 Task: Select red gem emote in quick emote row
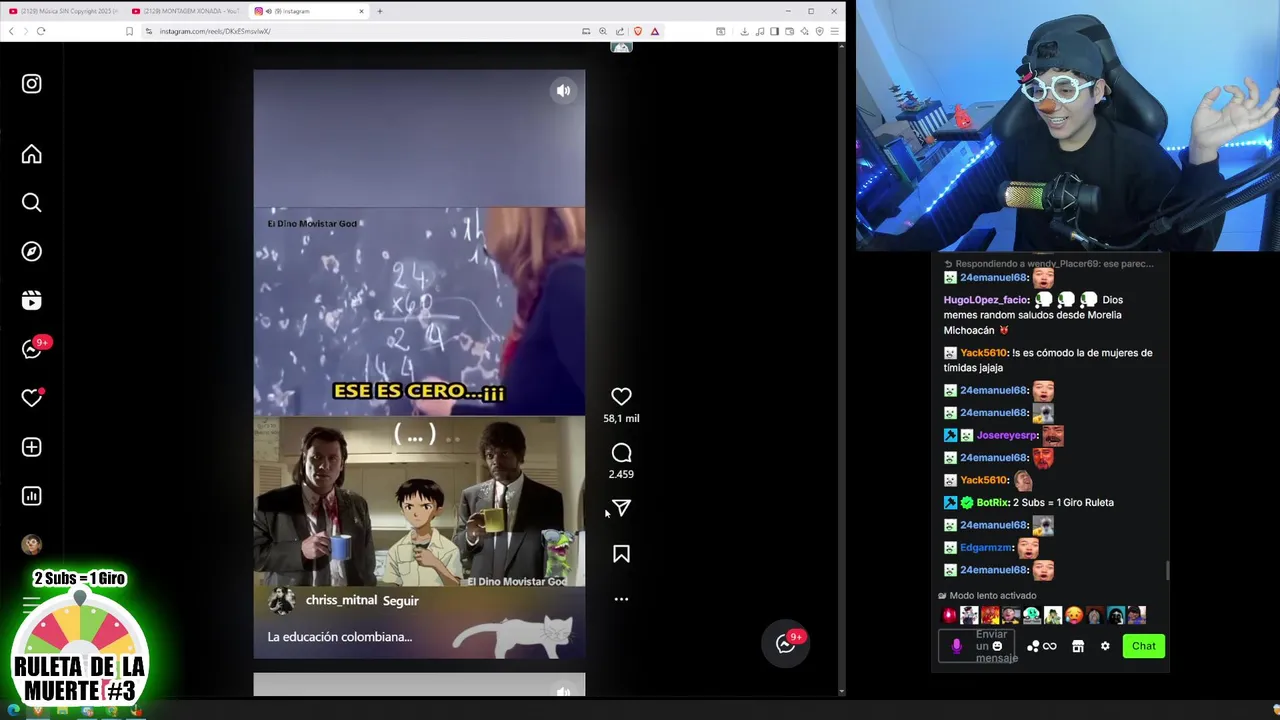click(949, 615)
